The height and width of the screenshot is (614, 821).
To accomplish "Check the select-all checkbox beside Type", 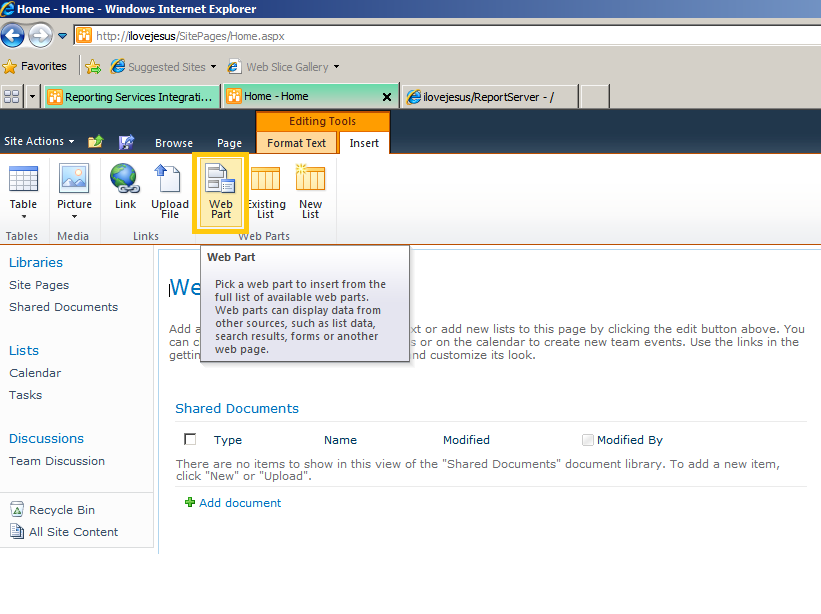I will pyautogui.click(x=190, y=439).
